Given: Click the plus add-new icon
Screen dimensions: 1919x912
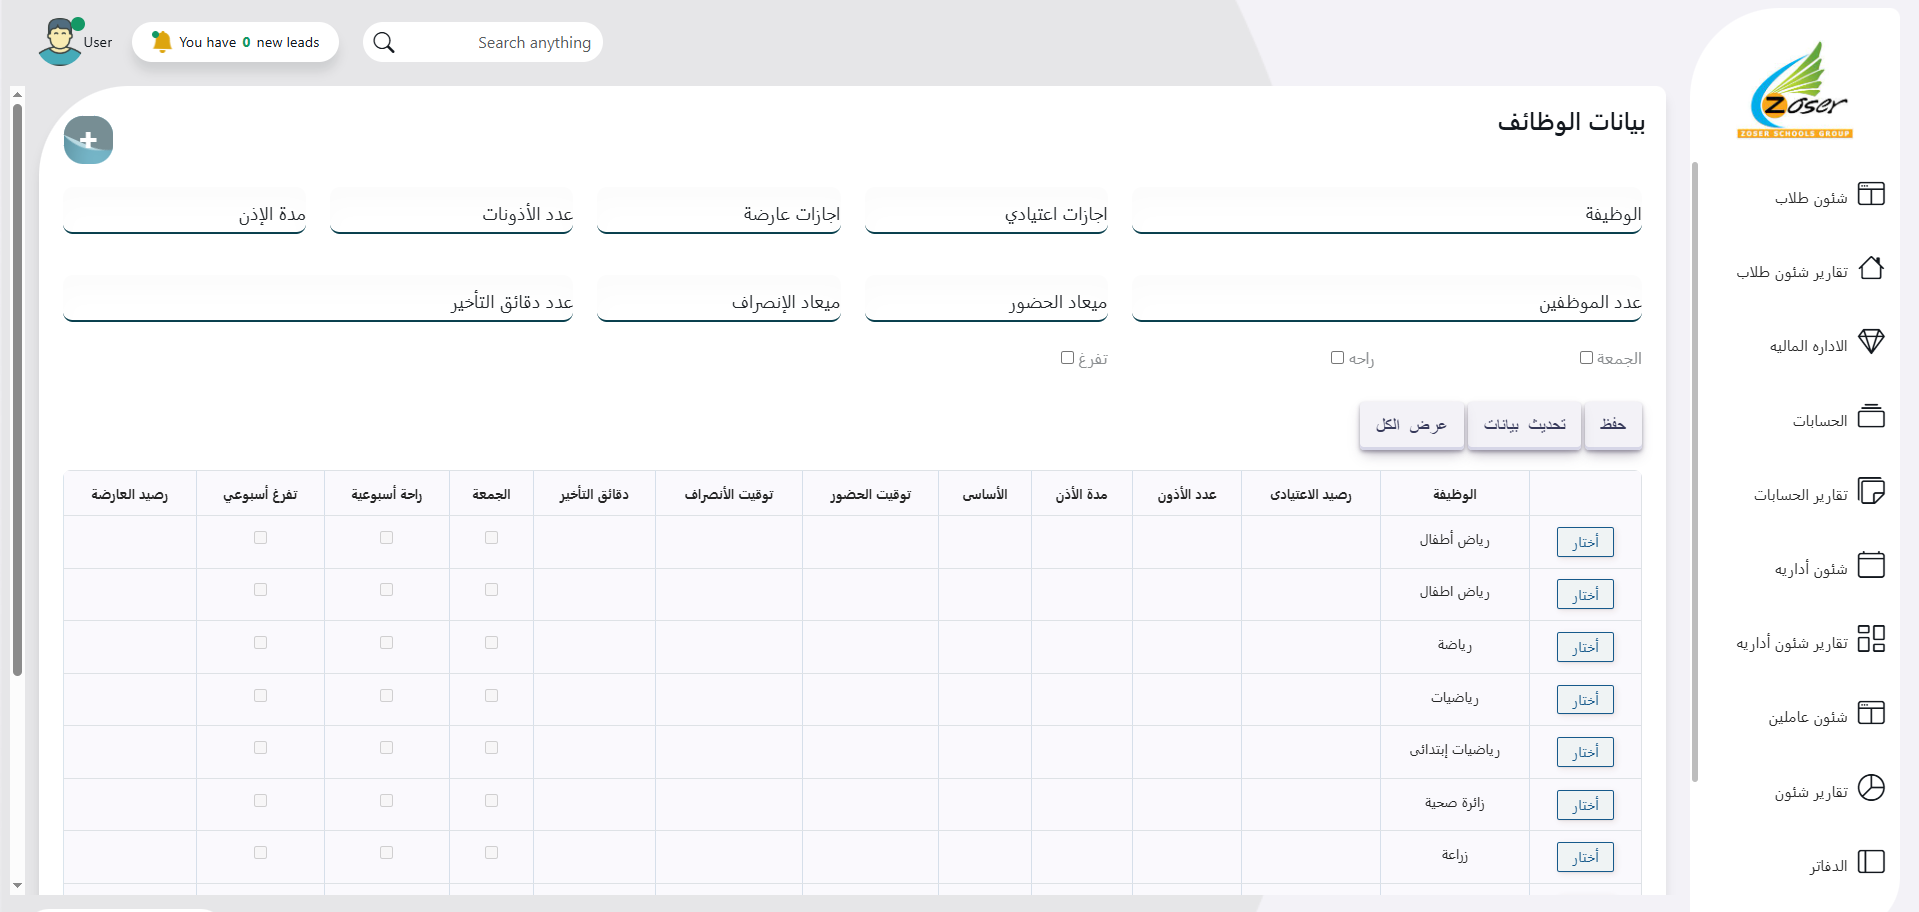Looking at the screenshot, I should pyautogui.click(x=88, y=140).
